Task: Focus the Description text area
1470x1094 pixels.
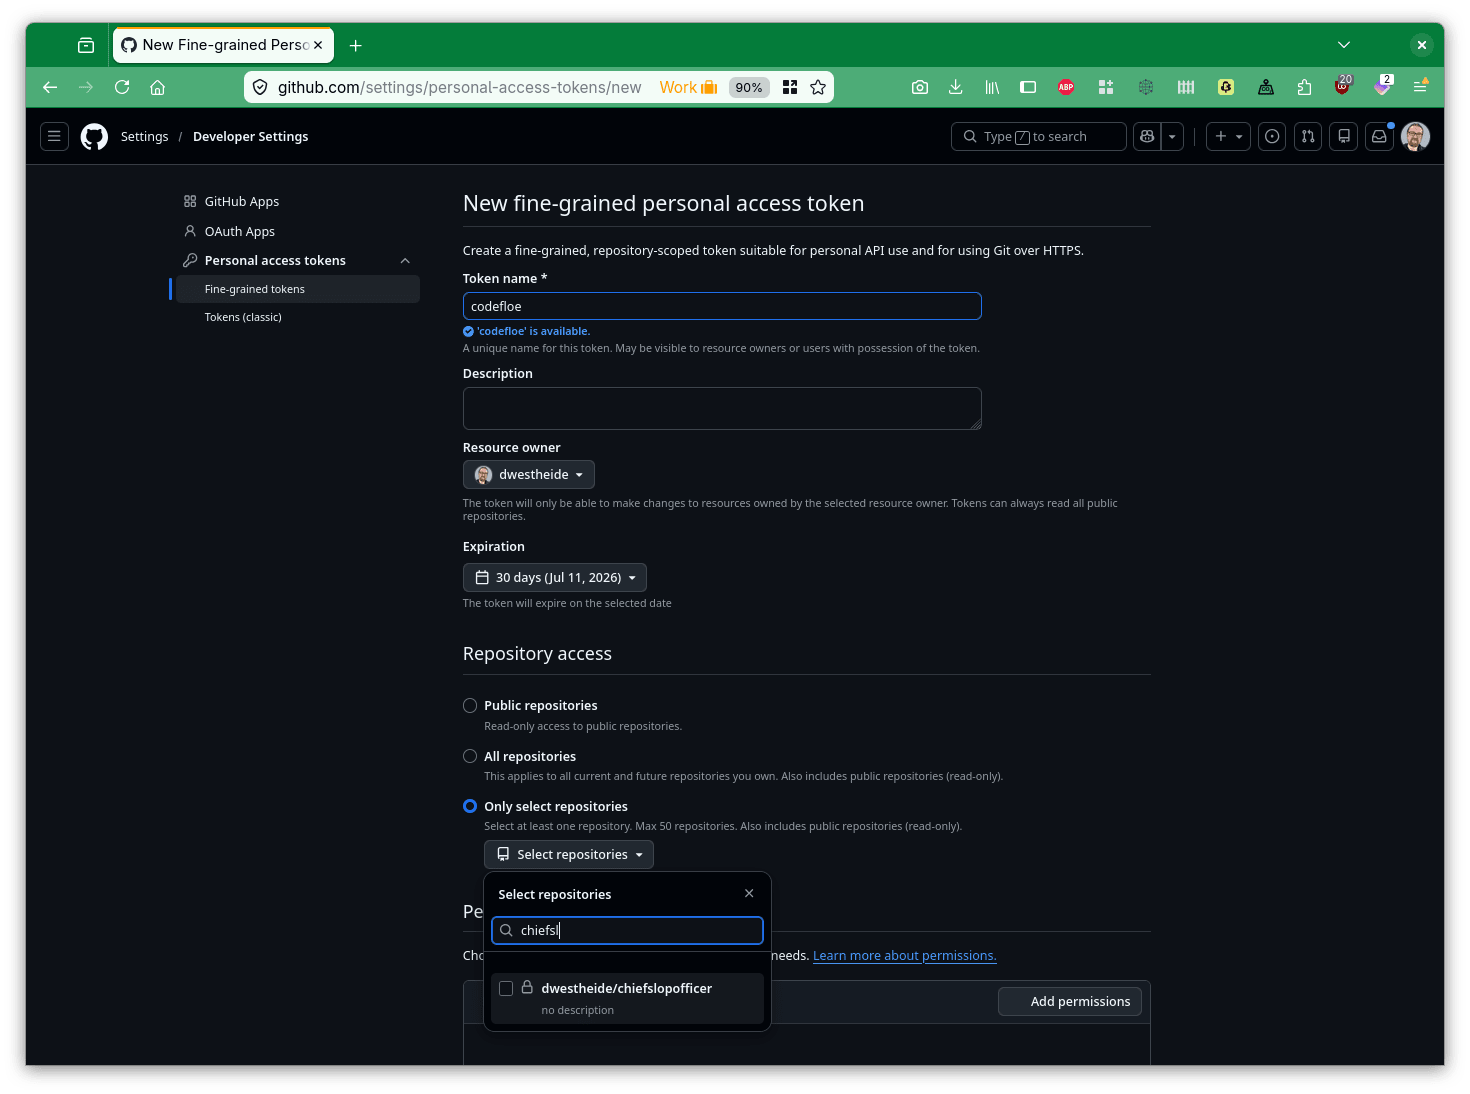Action: [x=722, y=408]
